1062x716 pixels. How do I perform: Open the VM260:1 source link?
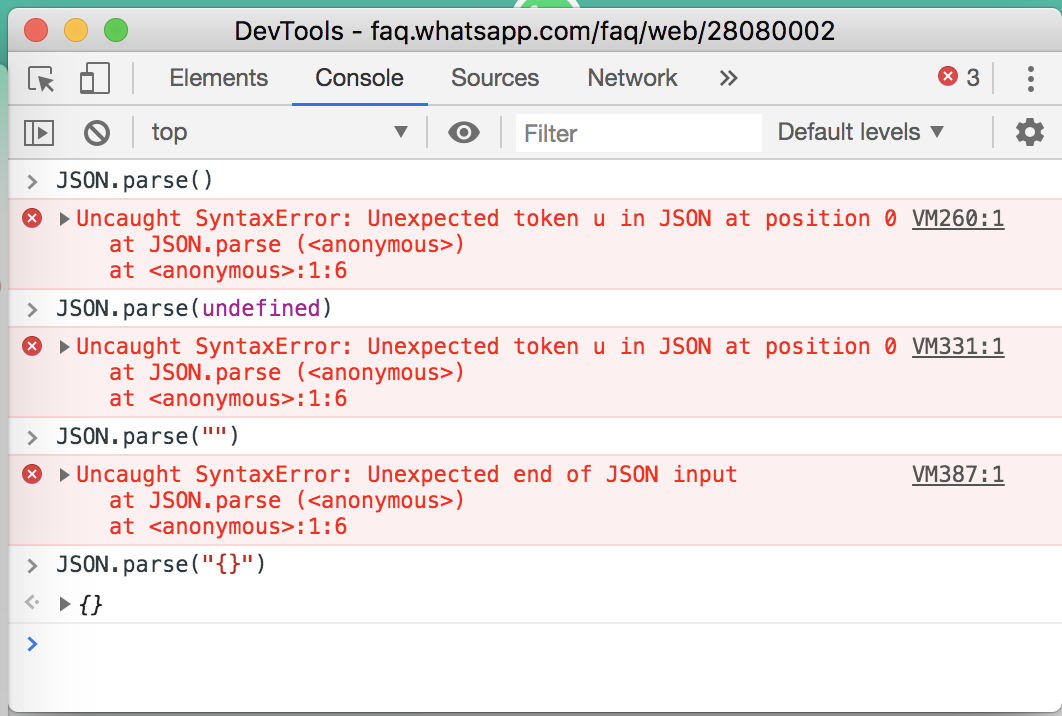pyautogui.click(x=957, y=219)
